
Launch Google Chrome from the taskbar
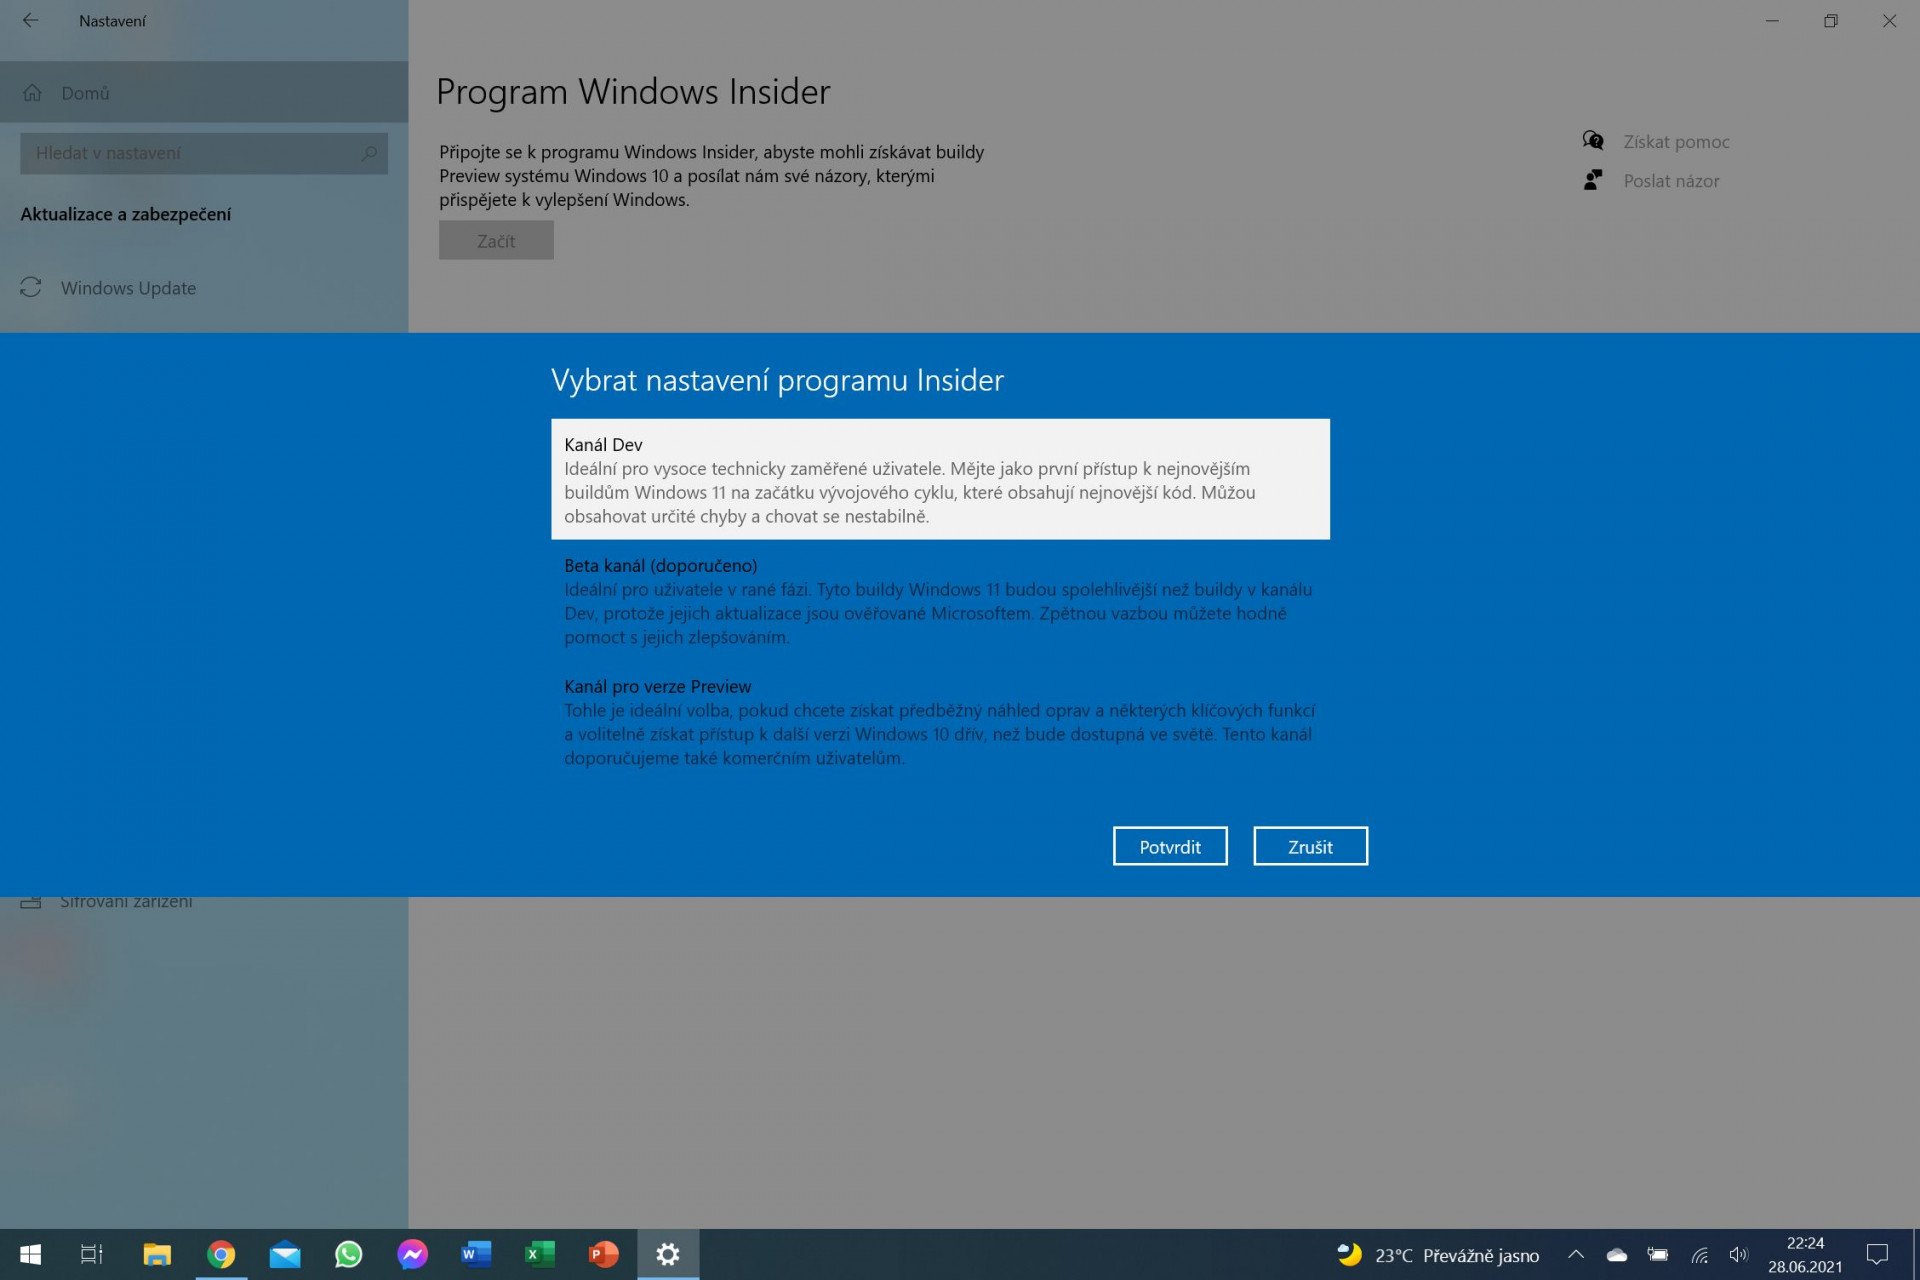point(221,1254)
